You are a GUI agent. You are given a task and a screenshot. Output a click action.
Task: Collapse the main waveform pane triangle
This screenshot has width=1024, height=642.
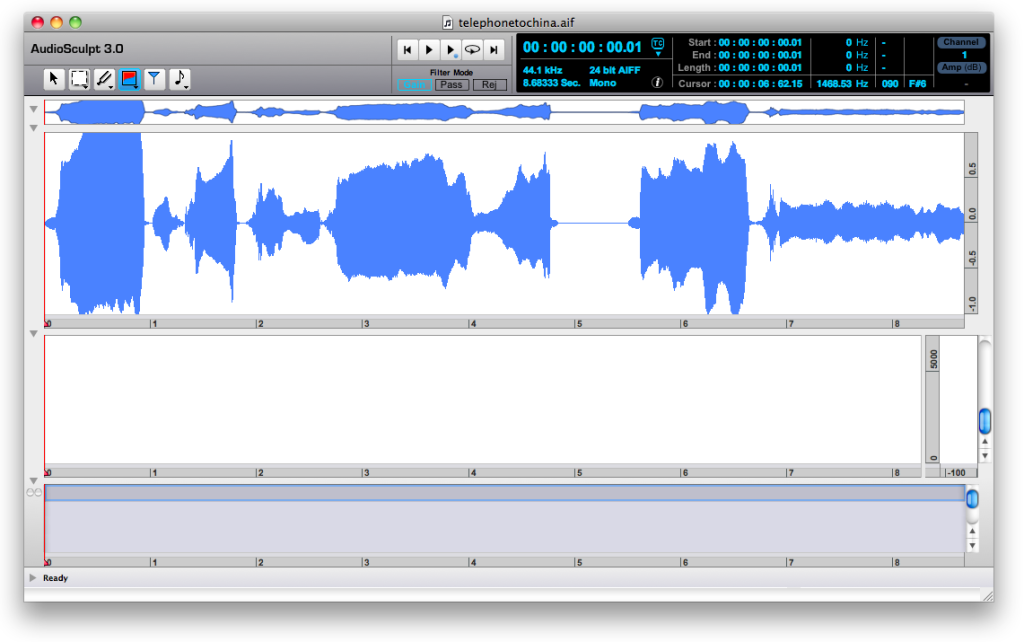pyautogui.click(x=33, y=128)
